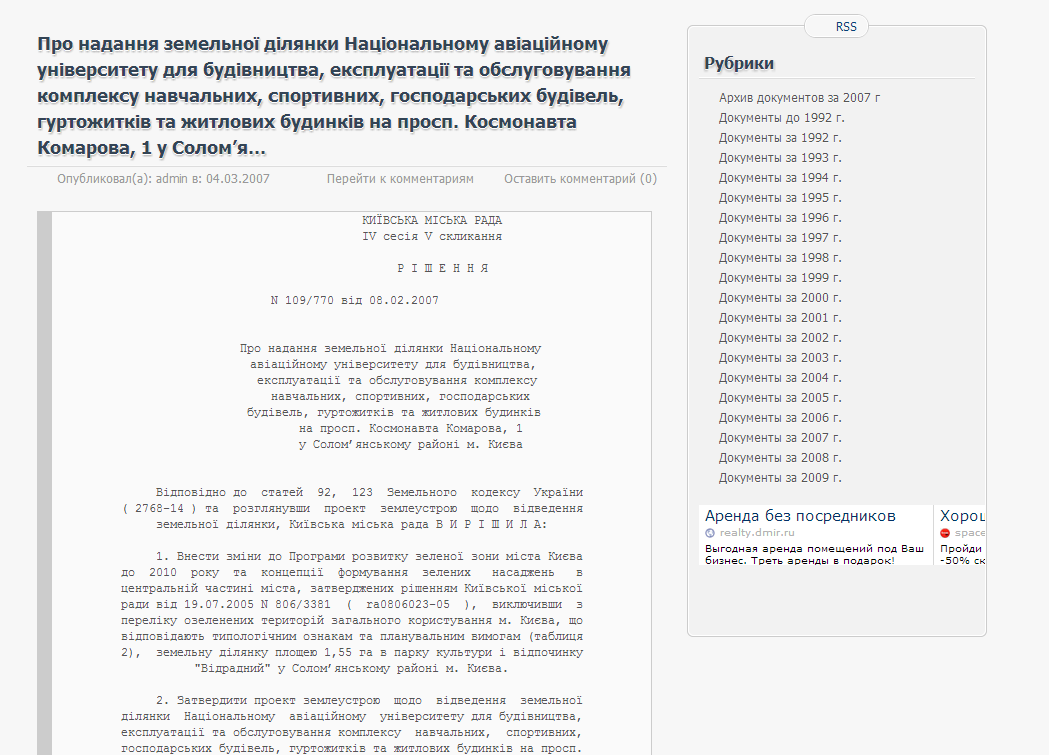Open Документы за 2003 г. category
The width and height of the screenshot is (1049, 755).
click(x=780, y=358)
